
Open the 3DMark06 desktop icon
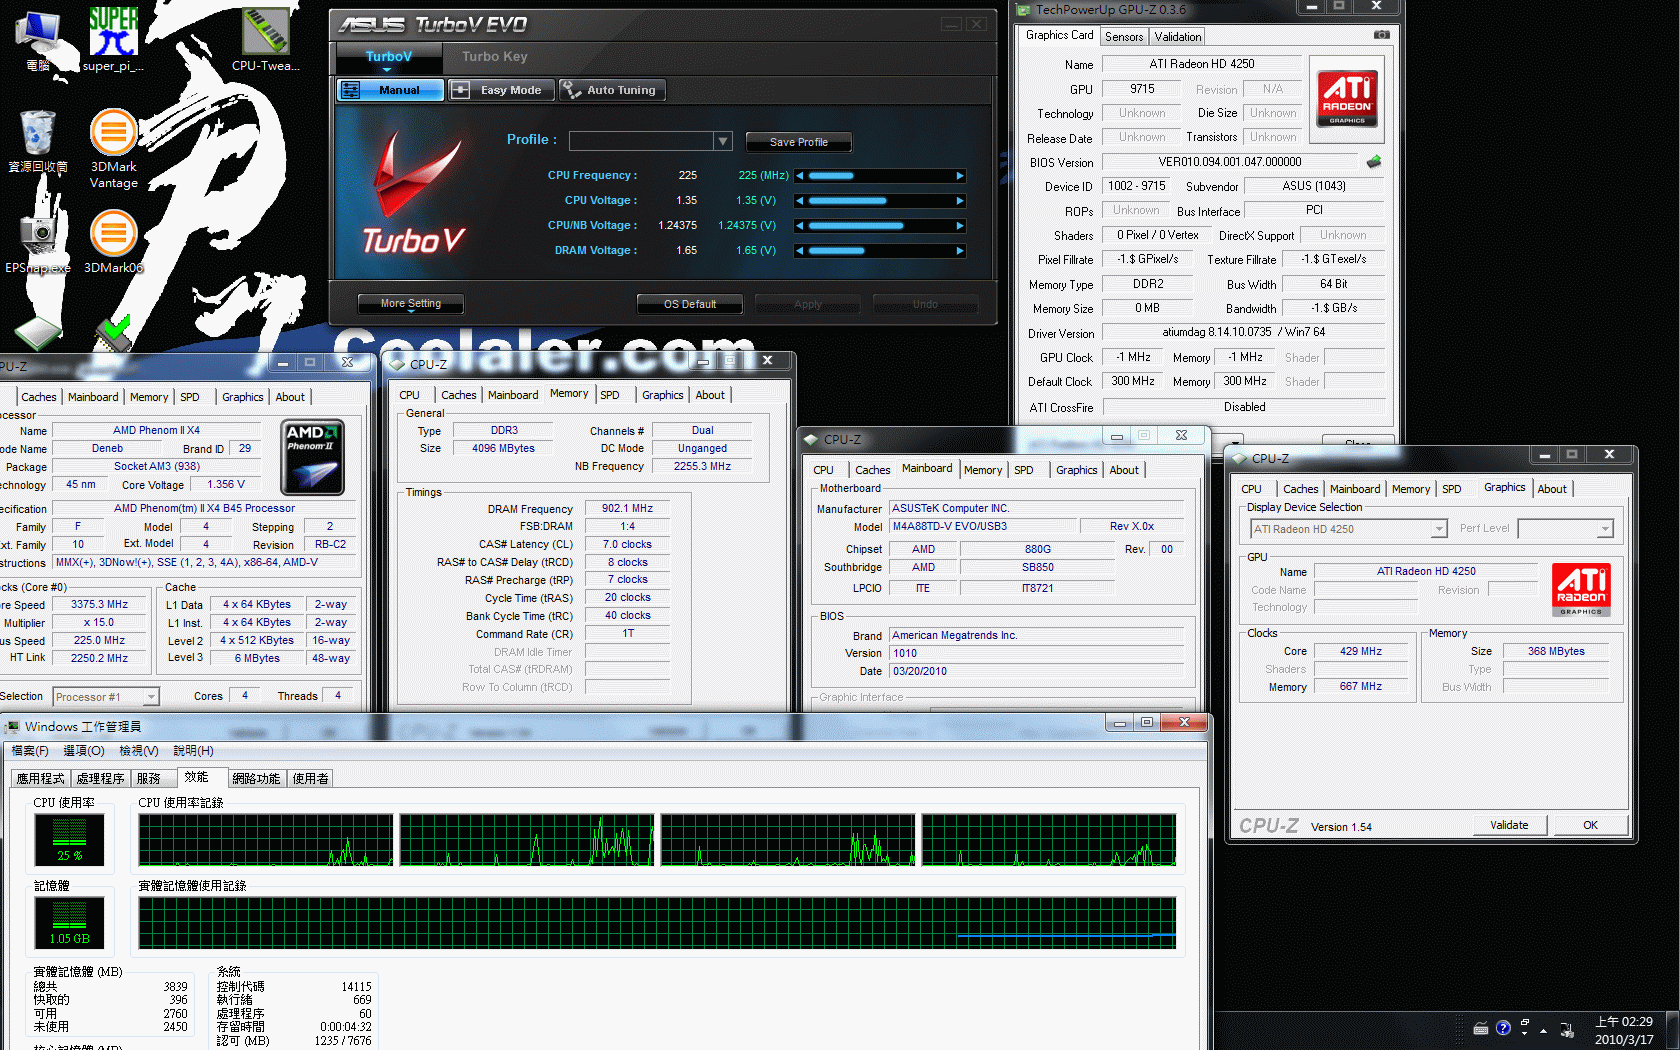click(114, 243)
